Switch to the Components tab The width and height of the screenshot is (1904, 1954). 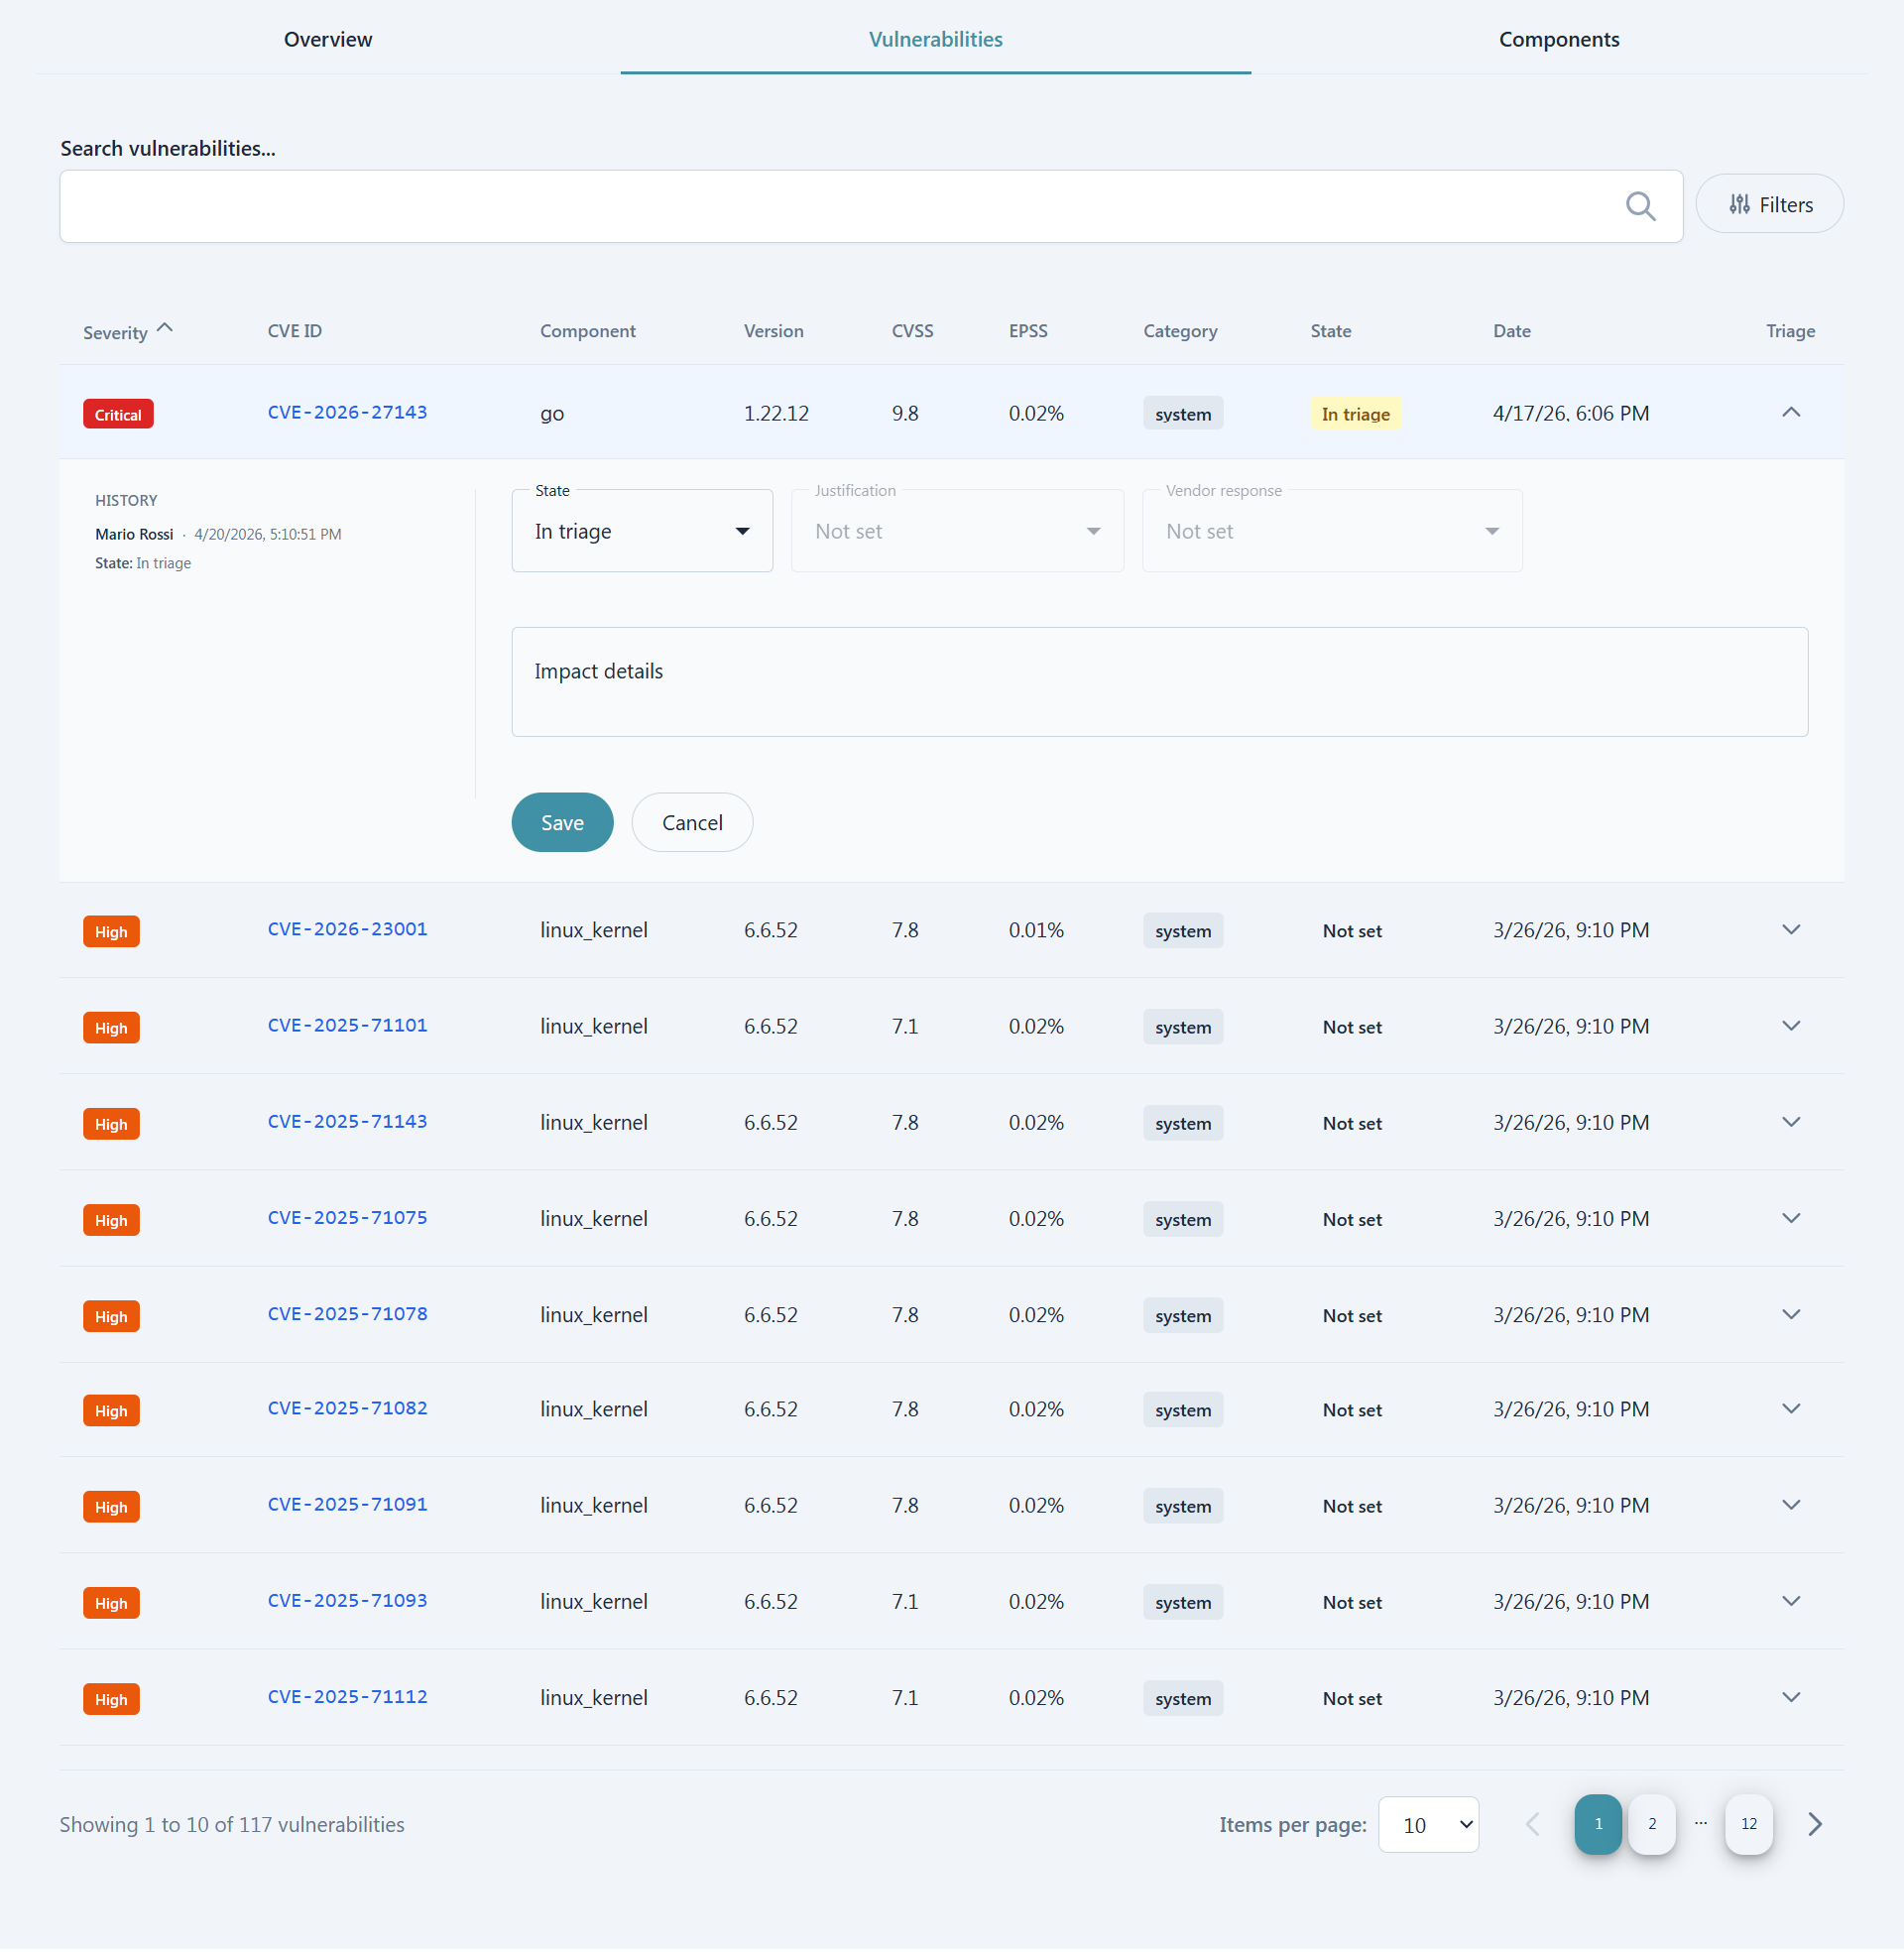(1558, 39)
